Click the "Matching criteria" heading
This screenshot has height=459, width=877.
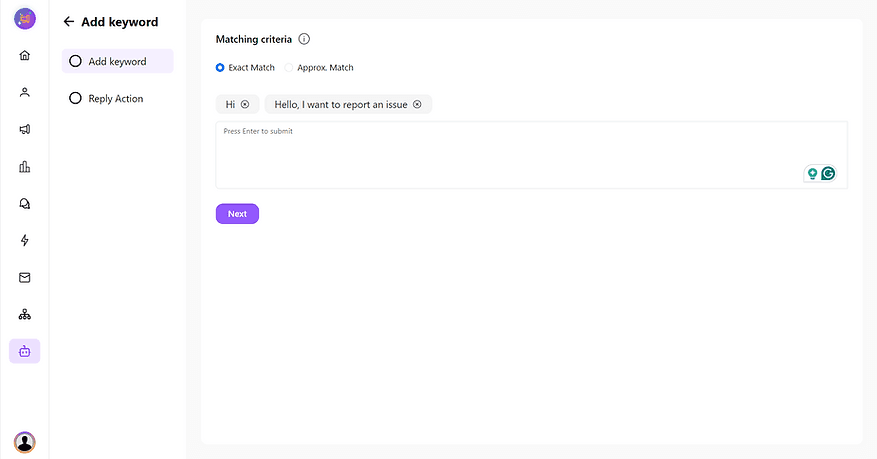[254, 39]
